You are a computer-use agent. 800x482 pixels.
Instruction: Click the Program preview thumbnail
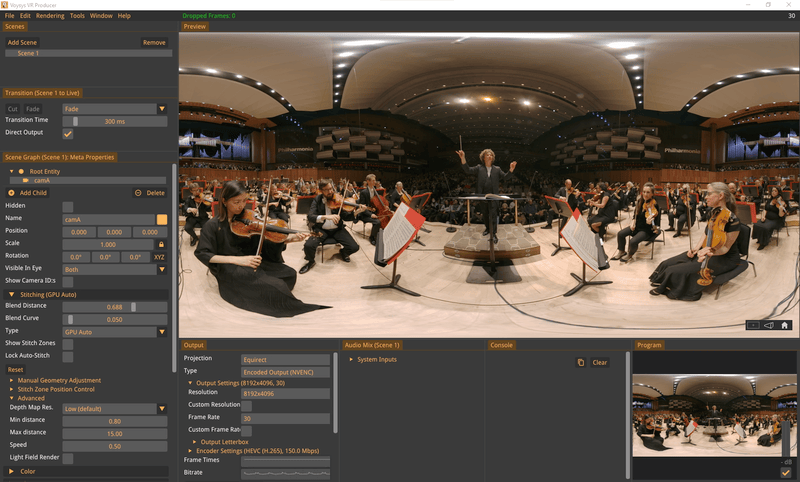[714, 415]
